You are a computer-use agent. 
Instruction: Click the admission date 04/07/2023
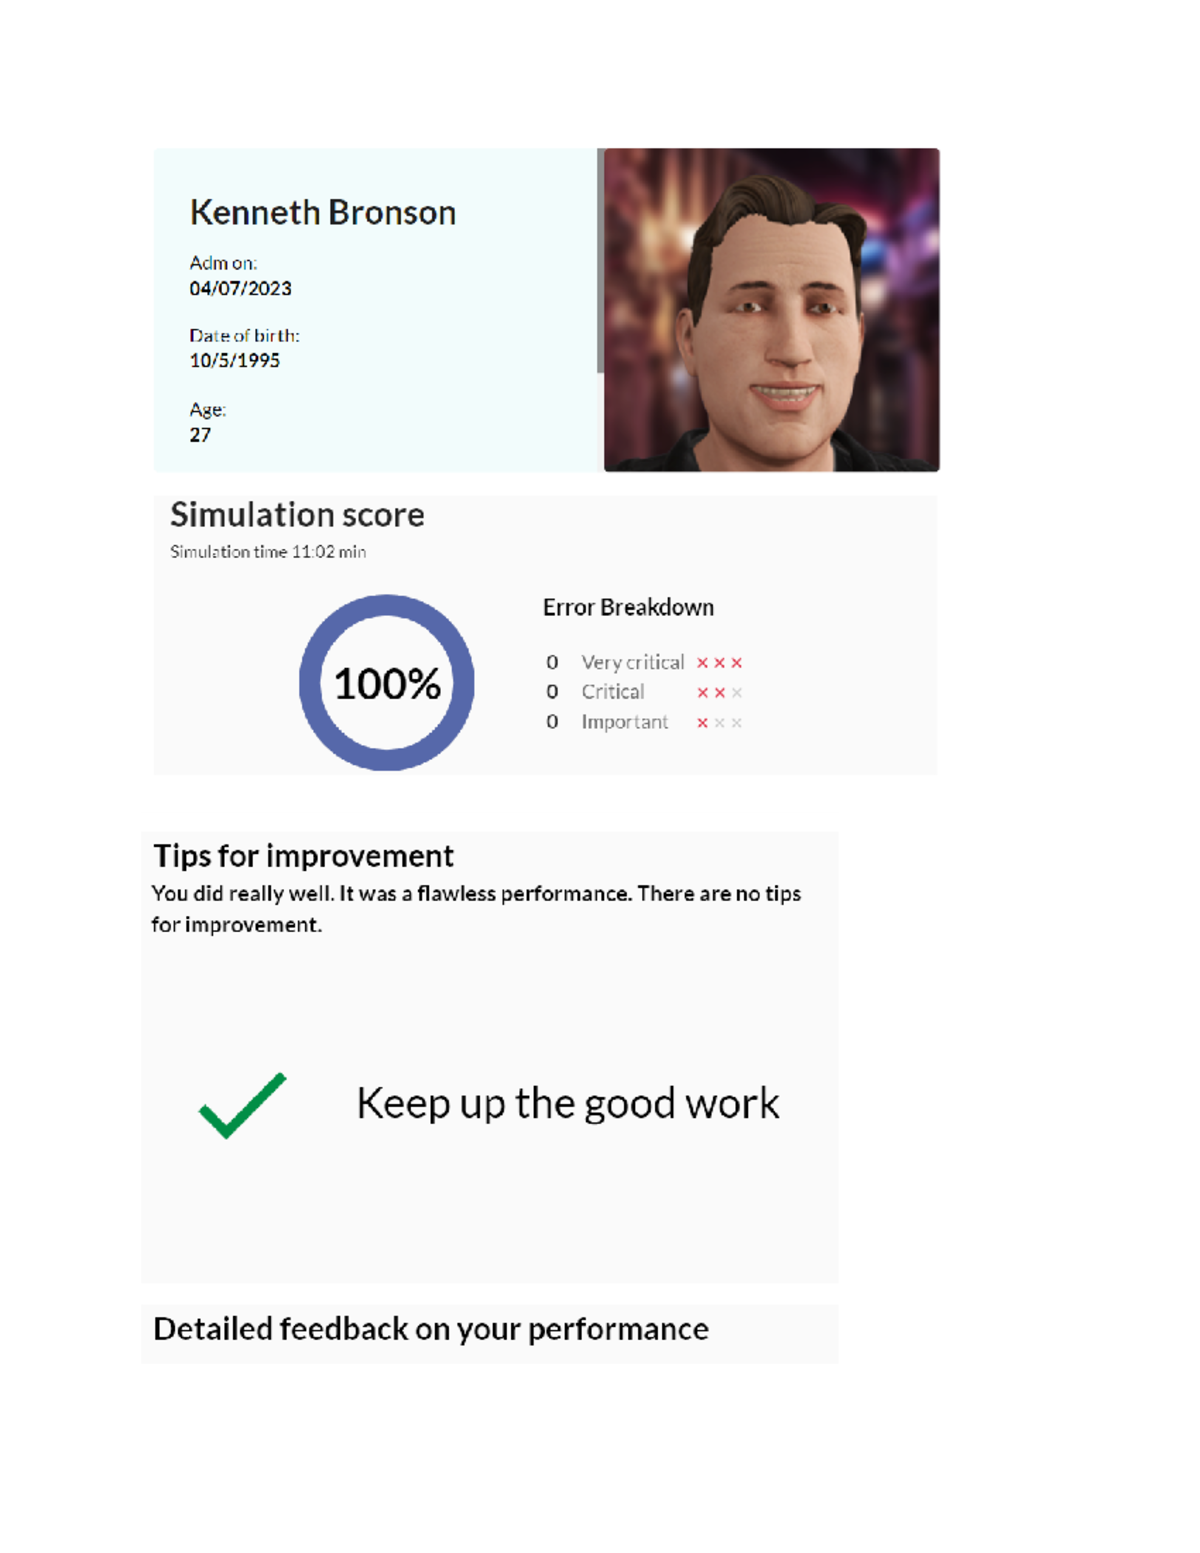click(240, 289)
